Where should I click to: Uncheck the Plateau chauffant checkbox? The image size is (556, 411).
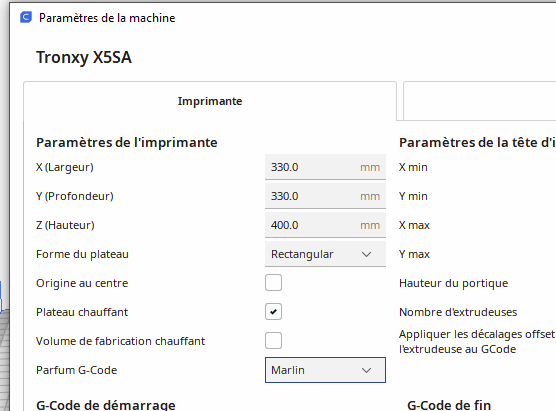[x=273, y=312]
